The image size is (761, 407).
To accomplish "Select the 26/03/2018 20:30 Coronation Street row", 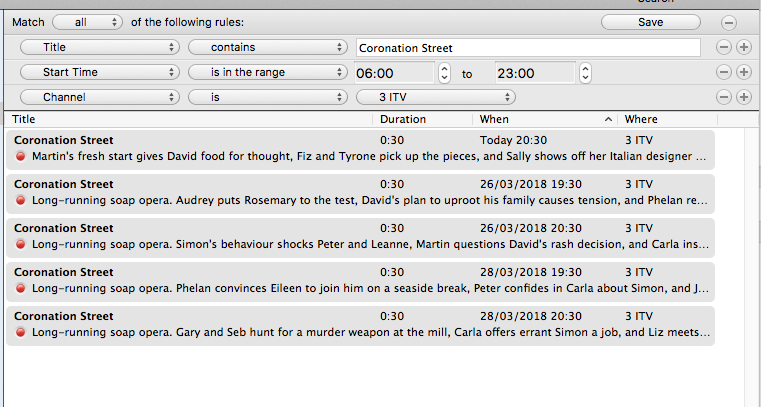I will pos(361,238).
